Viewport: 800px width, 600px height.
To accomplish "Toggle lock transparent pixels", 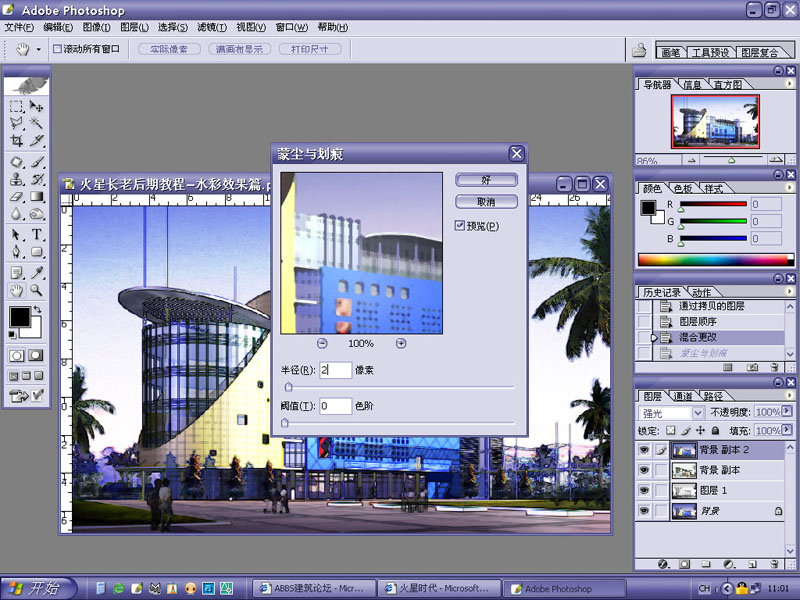I will coord(670,431).
